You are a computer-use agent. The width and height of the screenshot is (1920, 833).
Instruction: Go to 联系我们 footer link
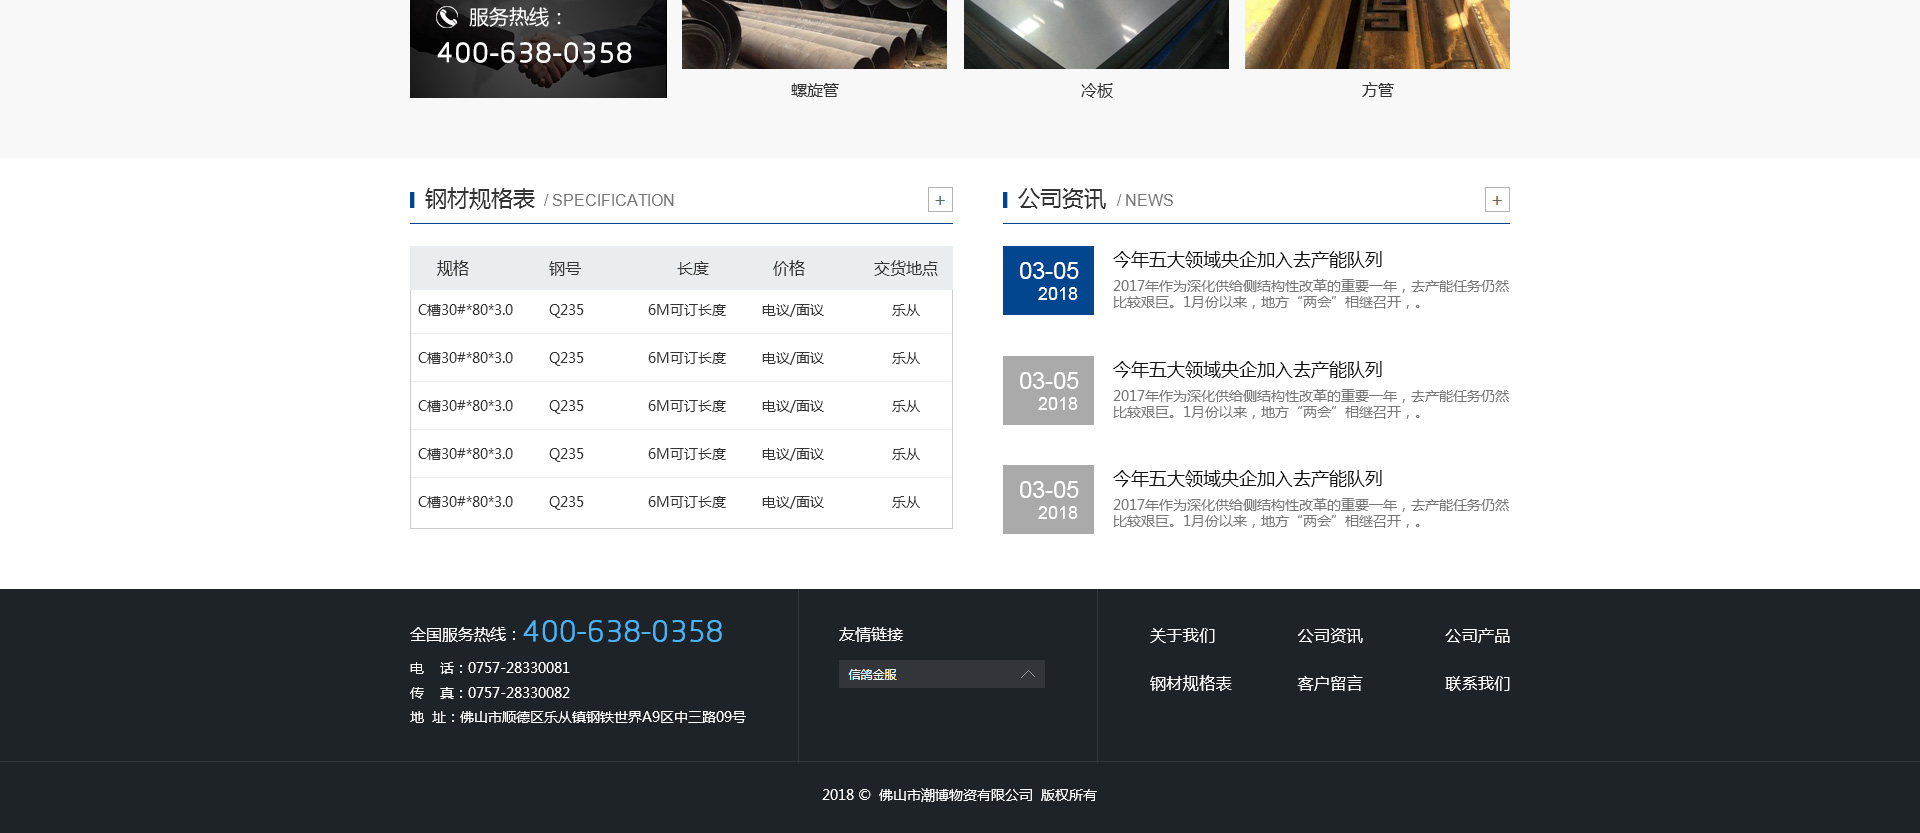(1477, 684)
